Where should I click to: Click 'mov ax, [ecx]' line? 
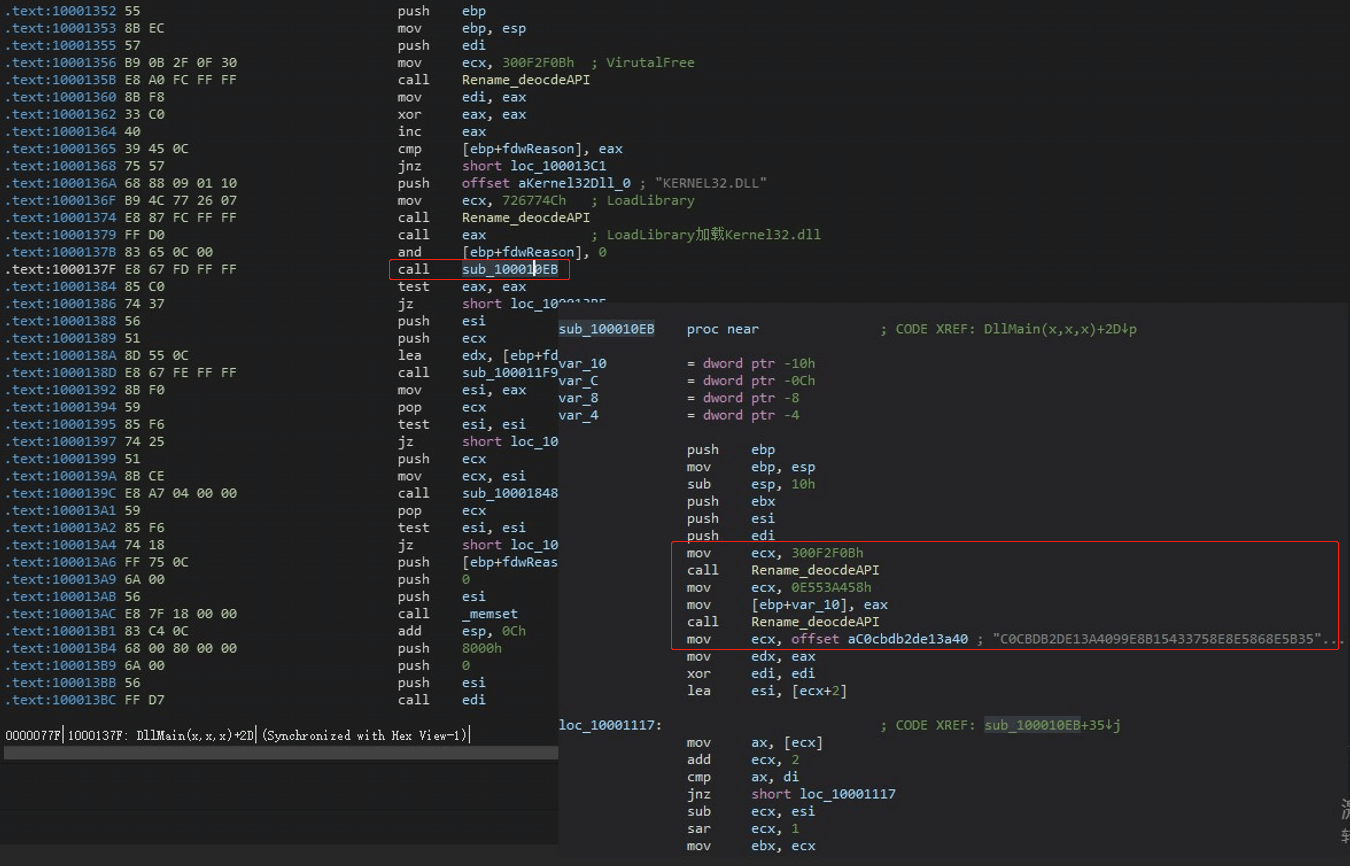pos(755,742)
